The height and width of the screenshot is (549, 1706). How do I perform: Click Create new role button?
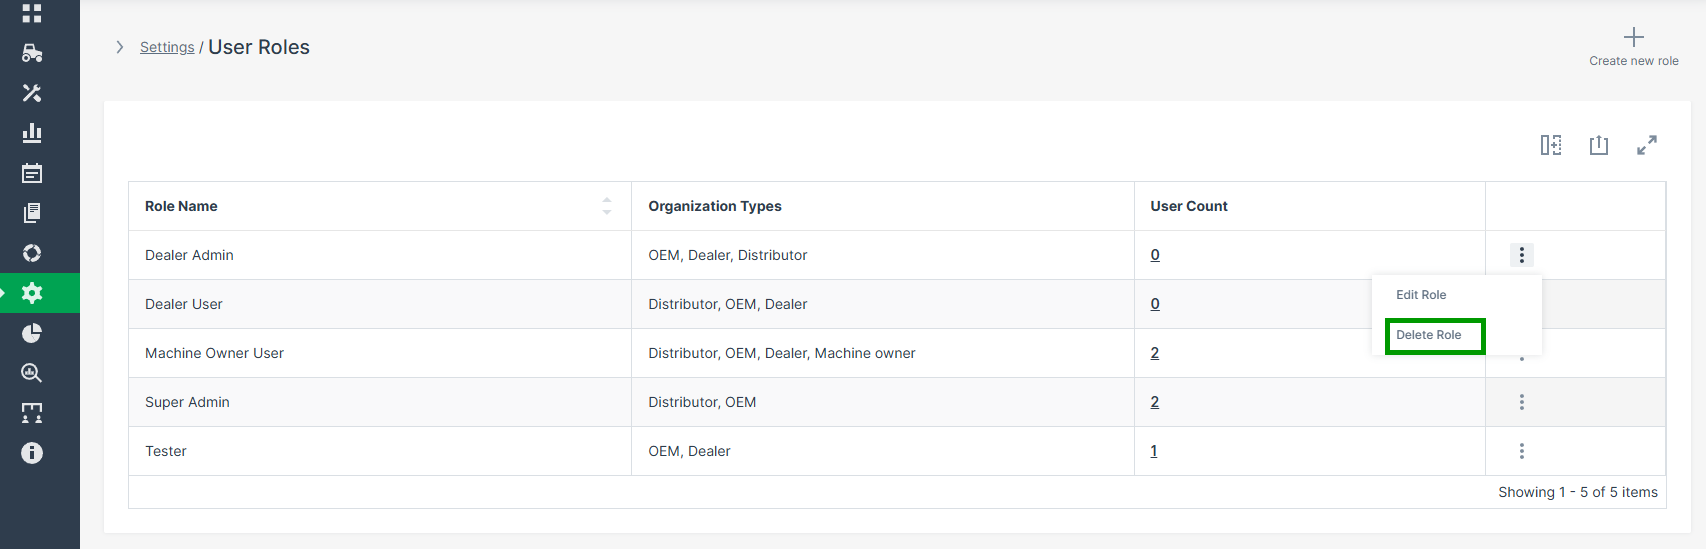(x=1634, y=47)
